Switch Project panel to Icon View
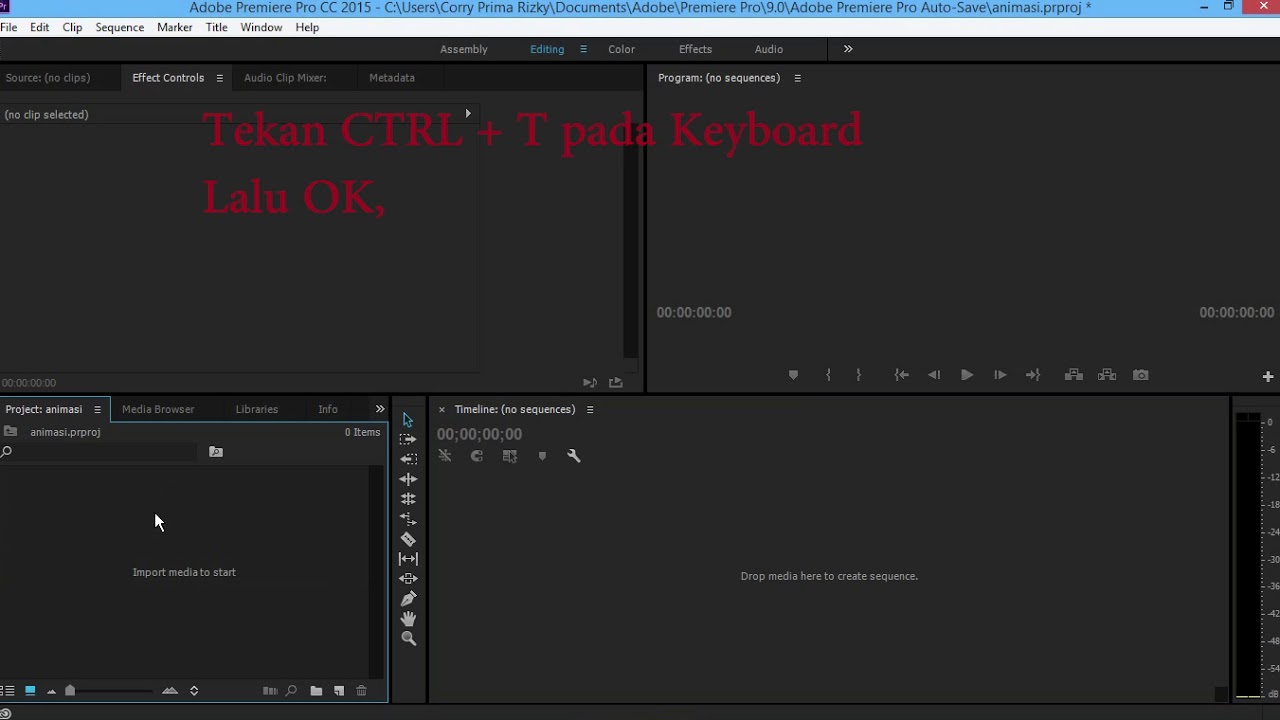The width and height of the screenshot is (1280, 720). (30, 691)
